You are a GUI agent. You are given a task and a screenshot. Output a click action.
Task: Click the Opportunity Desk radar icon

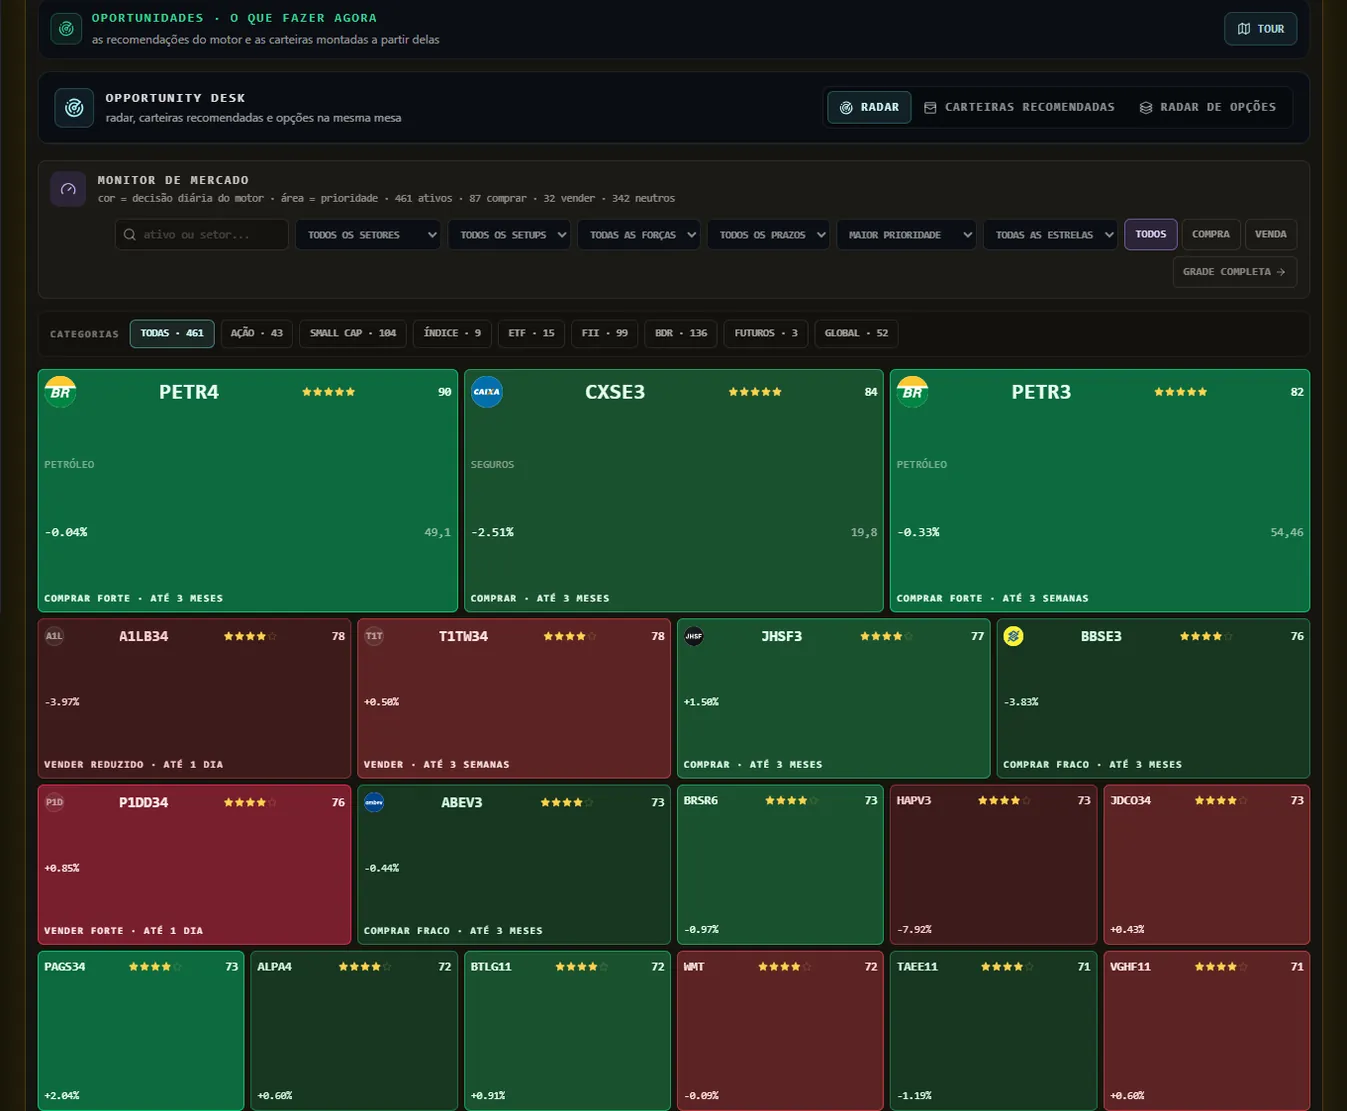coord(74,108)
